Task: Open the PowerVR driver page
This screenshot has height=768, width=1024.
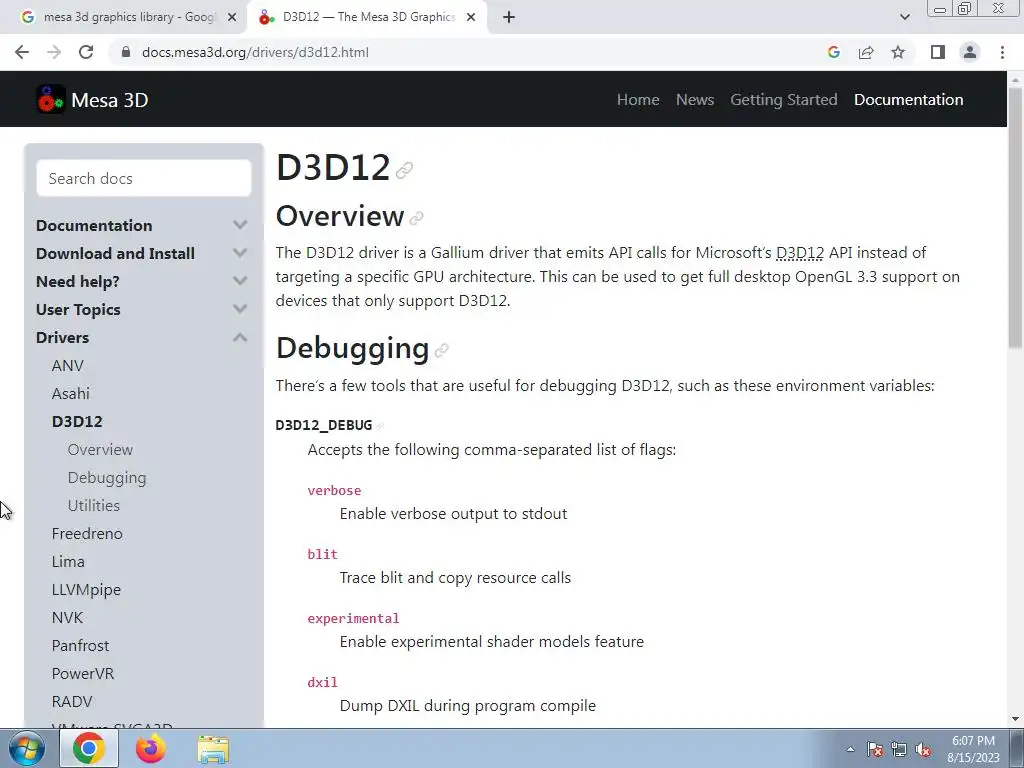Action: pos(83,674)
